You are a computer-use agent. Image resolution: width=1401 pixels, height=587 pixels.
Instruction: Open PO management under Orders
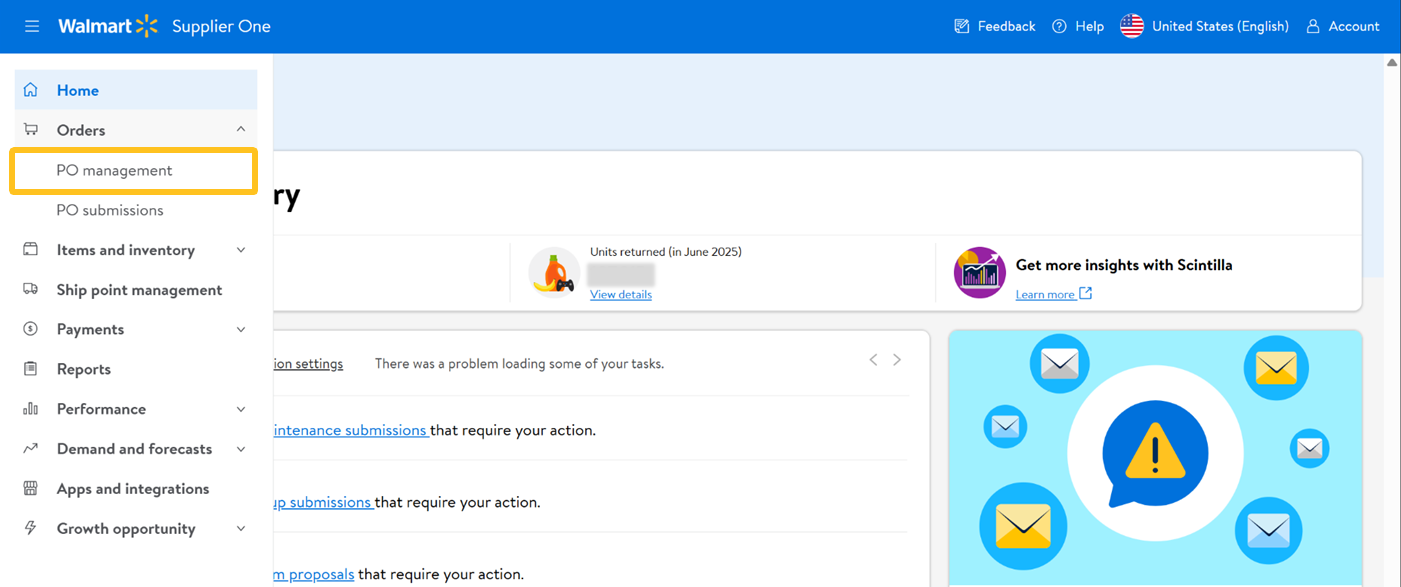click(x=134, y=171)
